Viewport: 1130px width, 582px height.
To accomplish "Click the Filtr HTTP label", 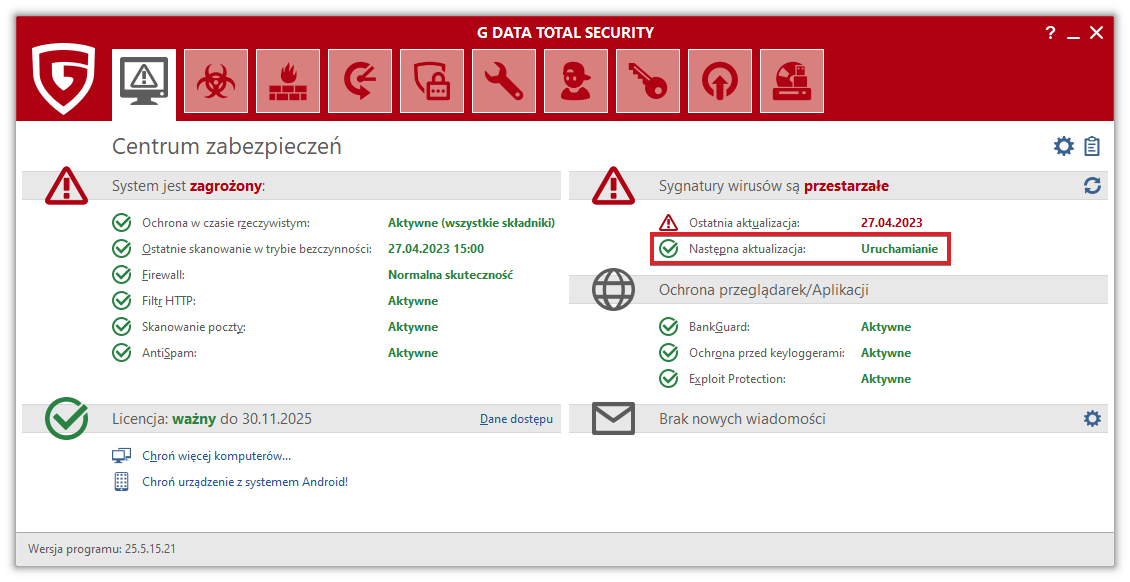I will 169,301.
